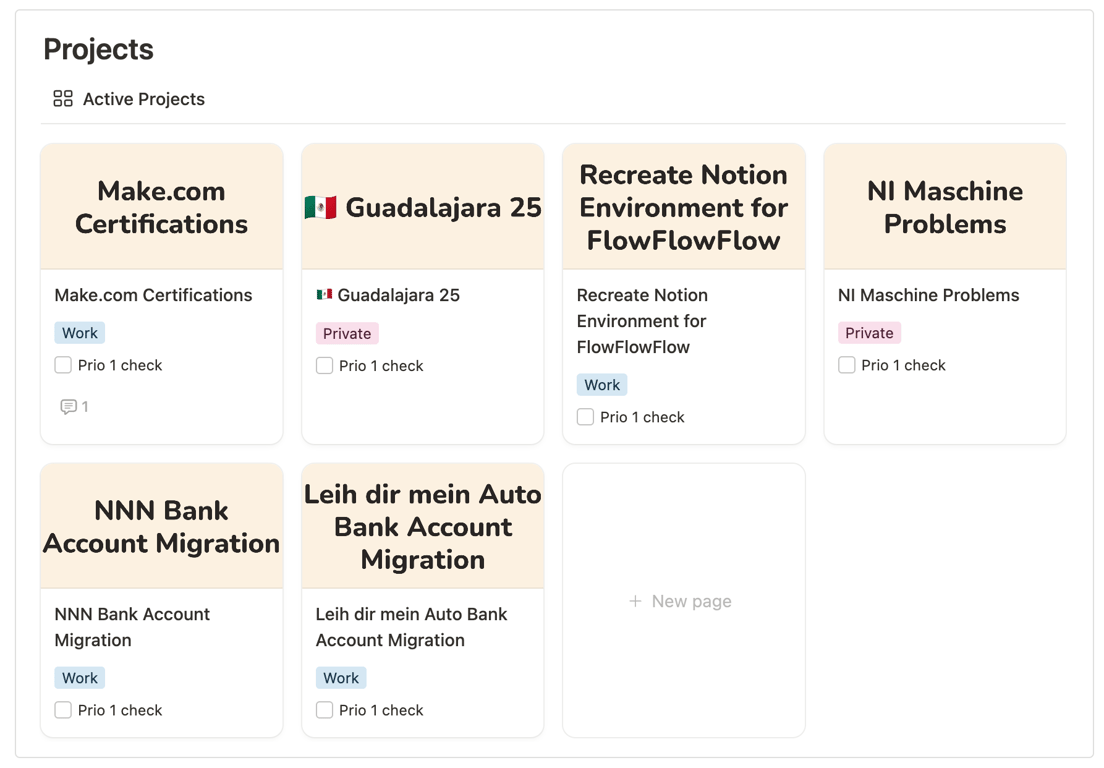Switch to the Active Projects view tab
This screenshot has height=768, width=1104.
pos(143,99)
